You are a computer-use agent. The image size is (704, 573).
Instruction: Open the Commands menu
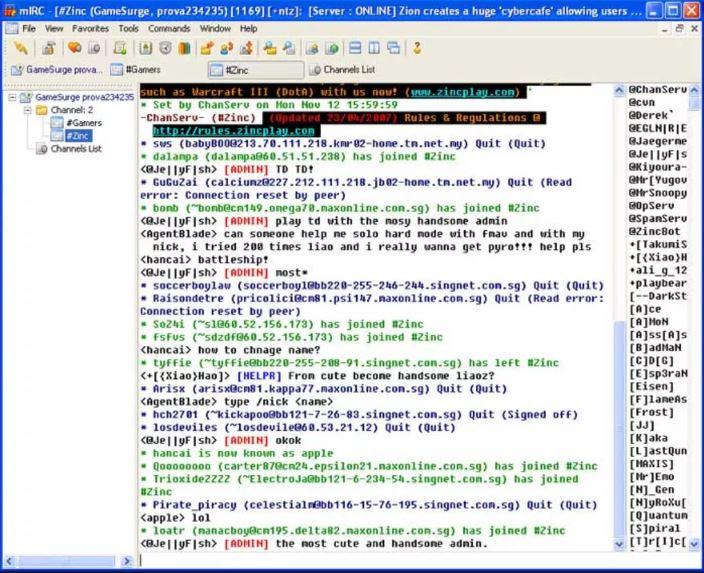click(x=169, y=29)
